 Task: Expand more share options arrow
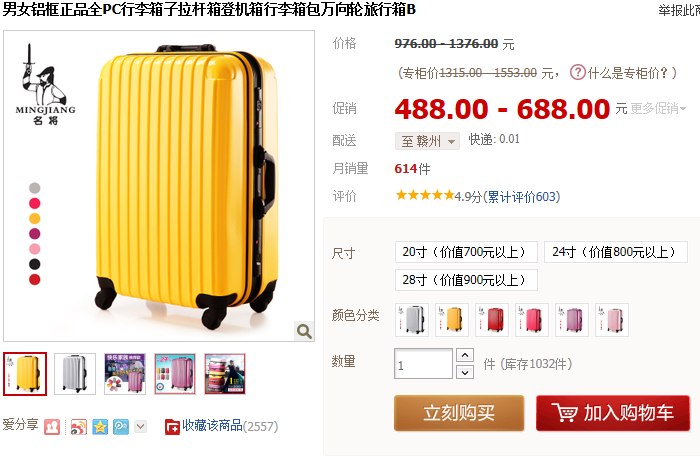[x=140, y=426]
